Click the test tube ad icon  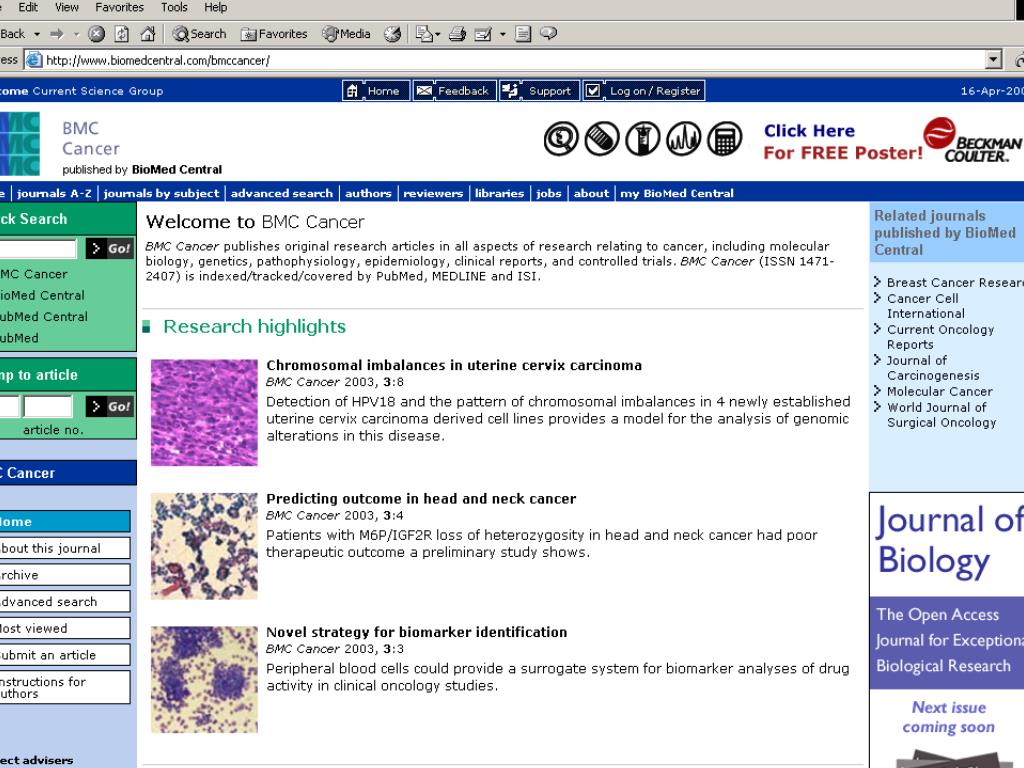[x=643, y=138]
